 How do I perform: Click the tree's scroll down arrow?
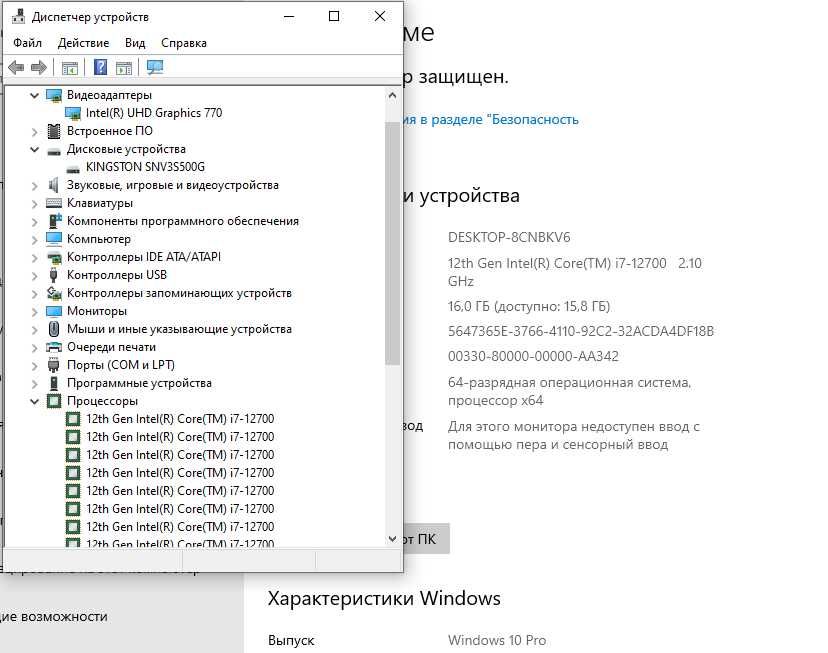(392, 538)
